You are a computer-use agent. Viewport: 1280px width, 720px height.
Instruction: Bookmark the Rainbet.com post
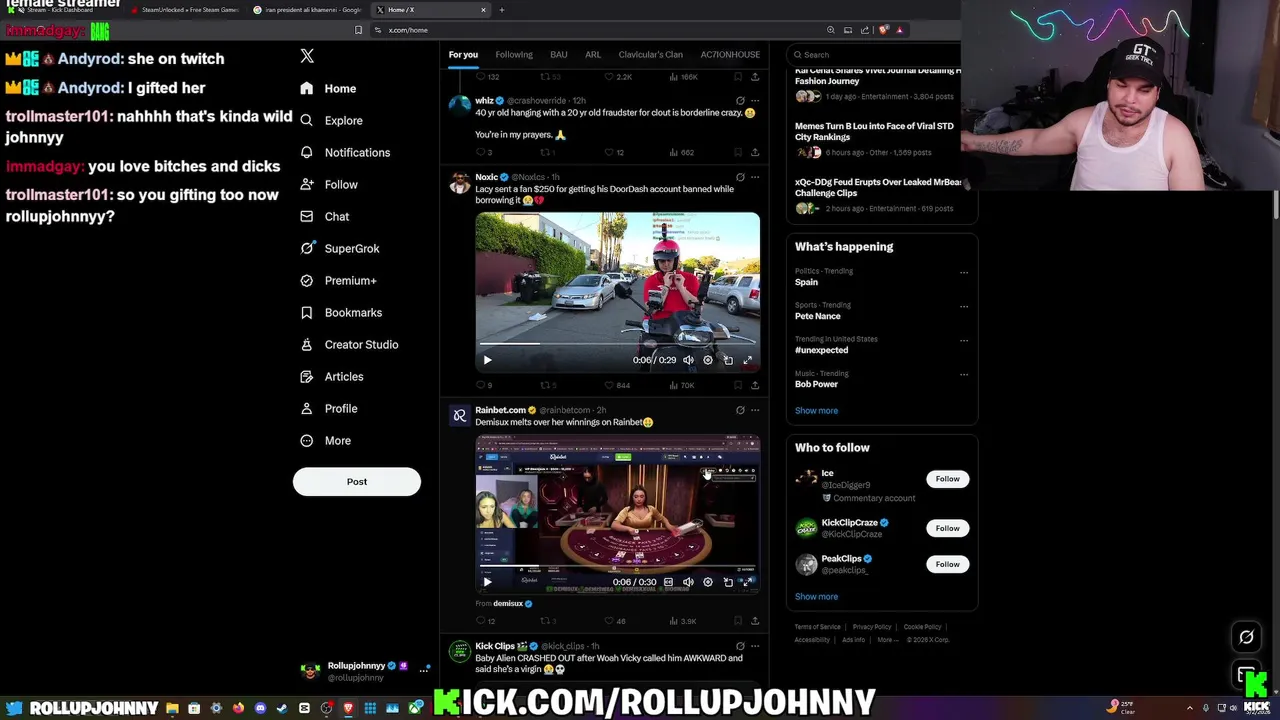click(738, 621)
